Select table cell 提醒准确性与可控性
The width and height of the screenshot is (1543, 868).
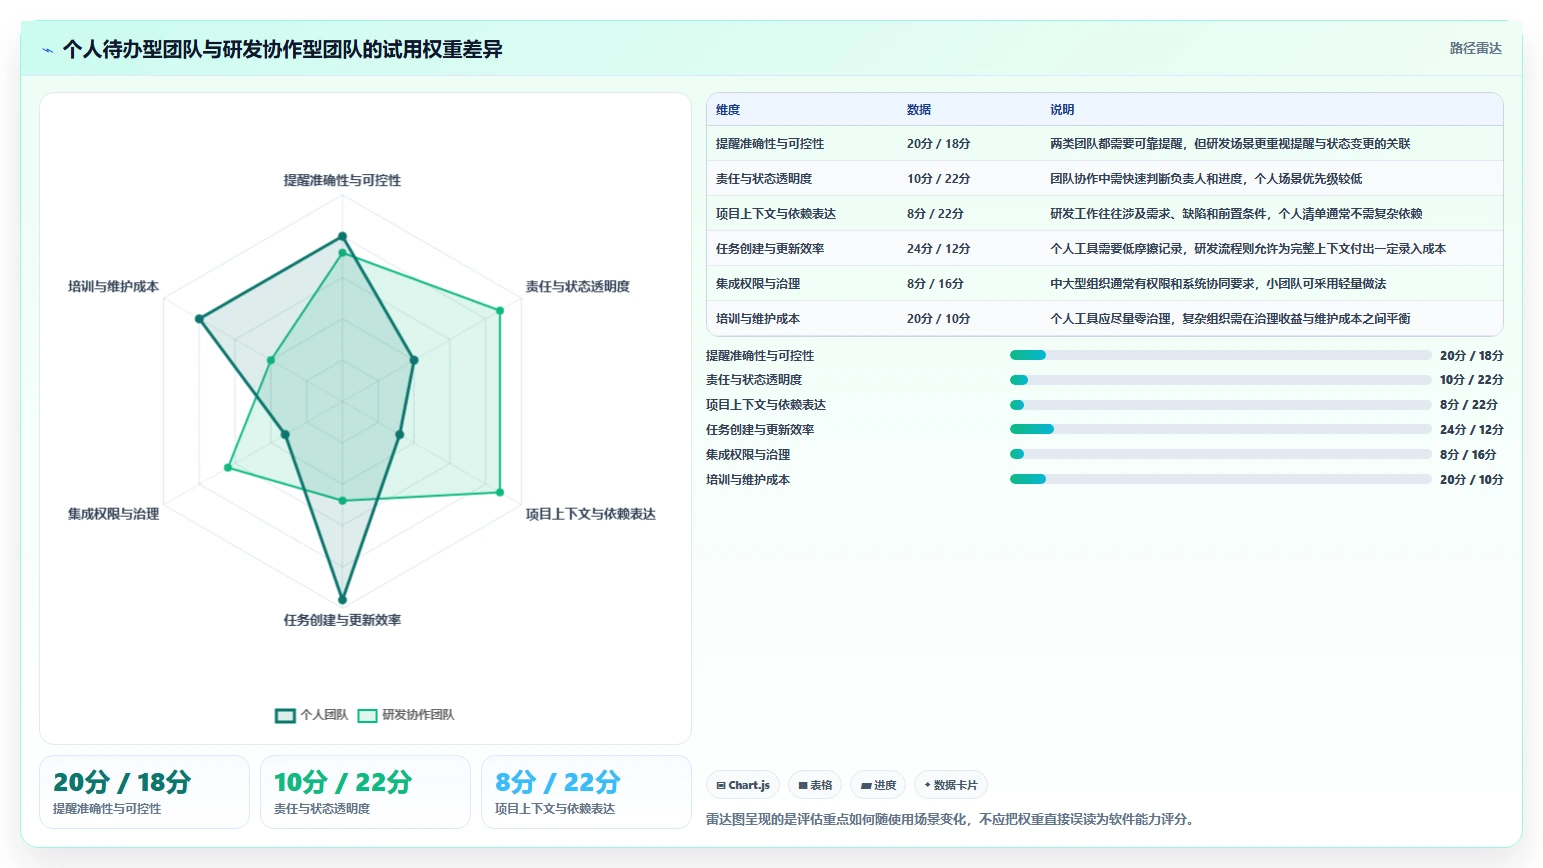[x=770, y=144]
